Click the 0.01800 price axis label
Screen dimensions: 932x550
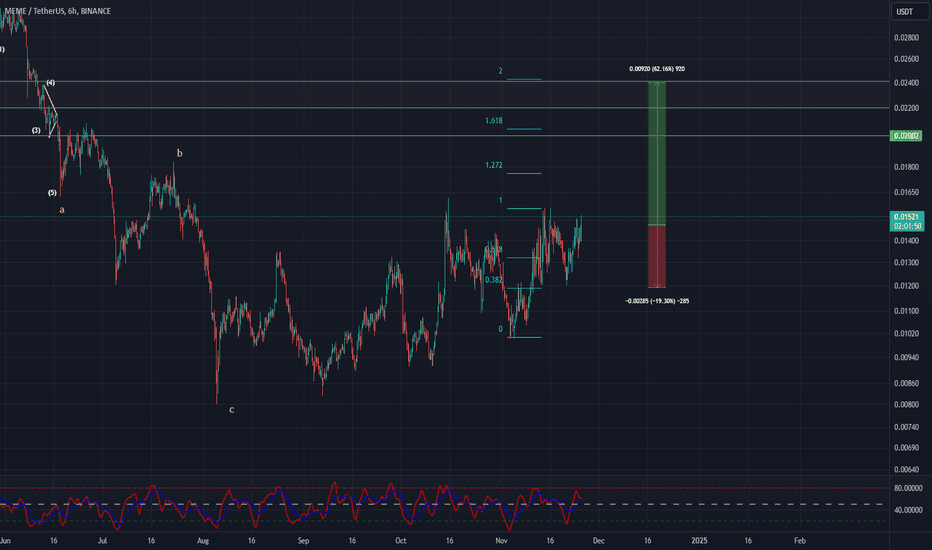tap(906, 167)
